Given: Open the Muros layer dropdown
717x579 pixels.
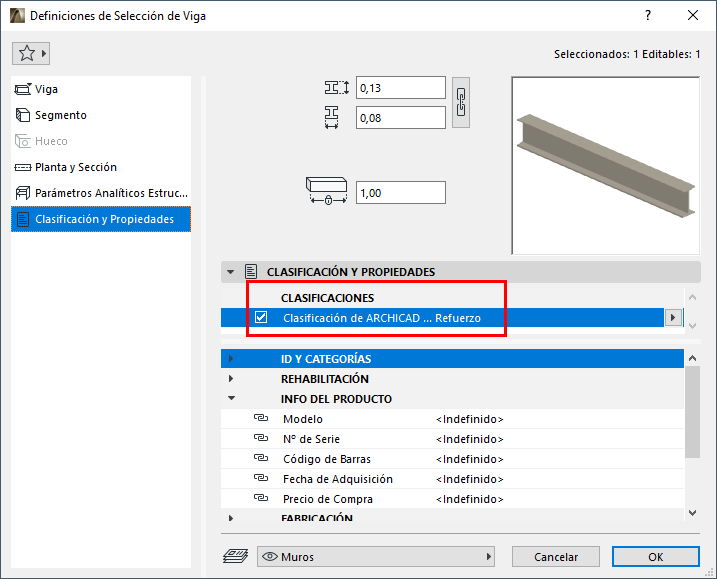Looking at the screenshot, I should click(376, 556).
